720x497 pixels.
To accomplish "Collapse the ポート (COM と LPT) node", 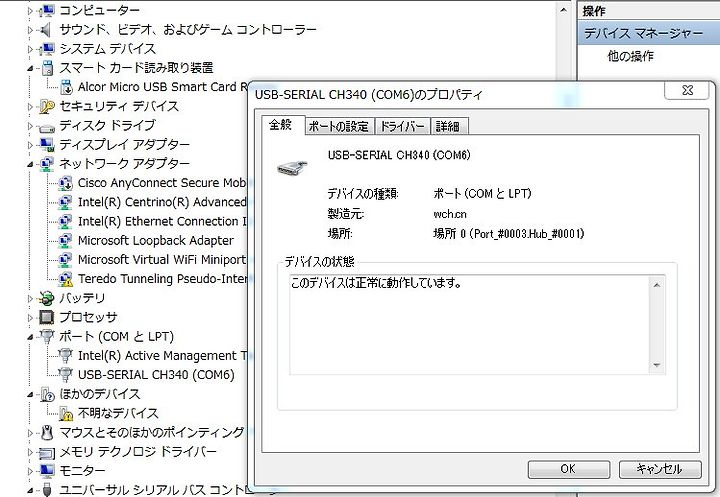I will 31,337.
